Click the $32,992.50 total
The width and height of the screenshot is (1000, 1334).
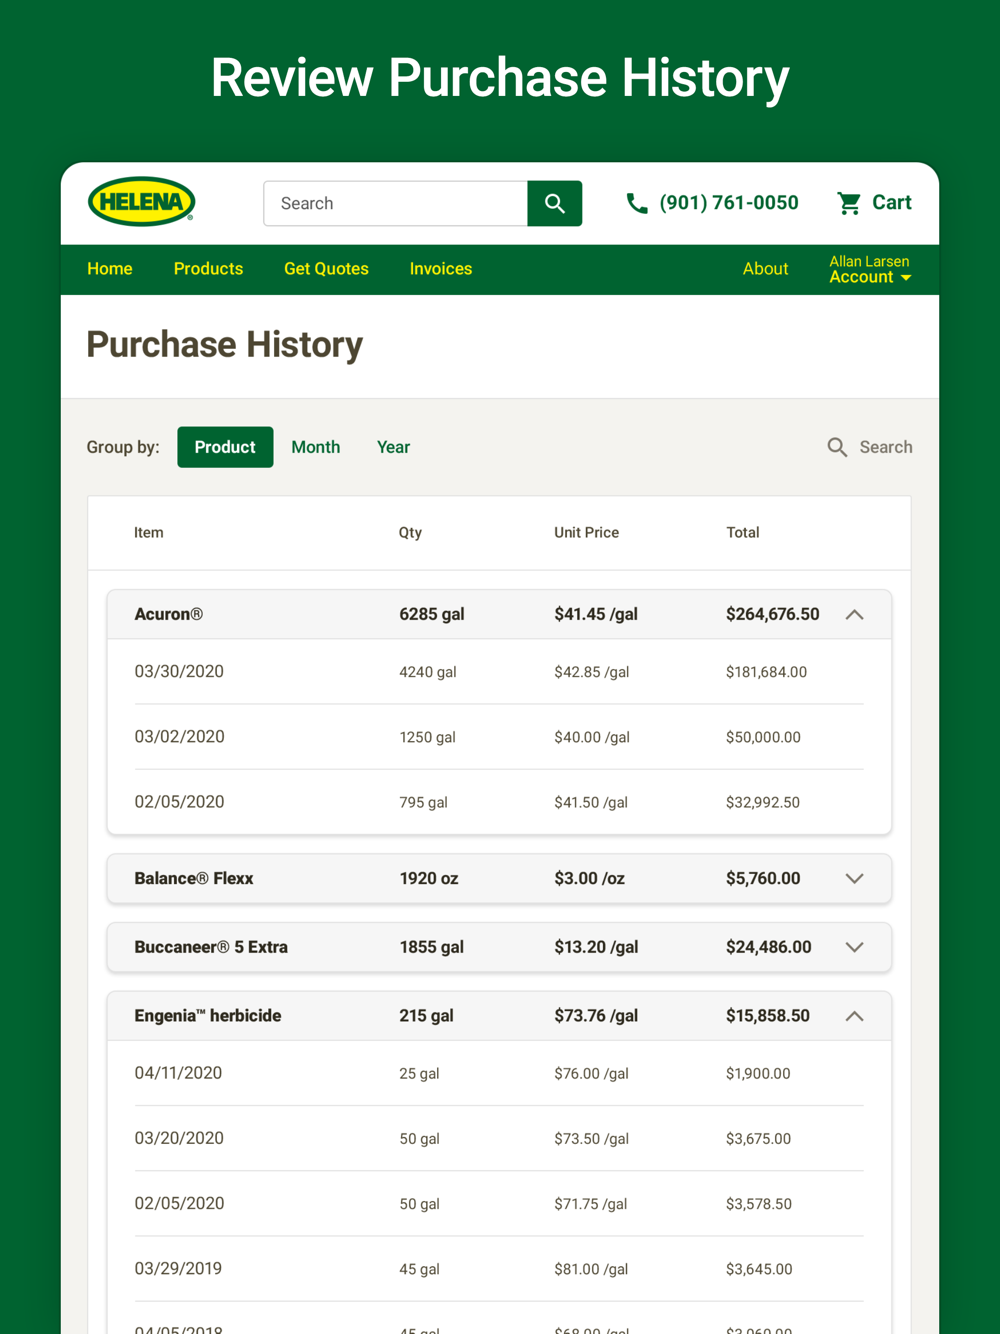(x=763, y=802)
